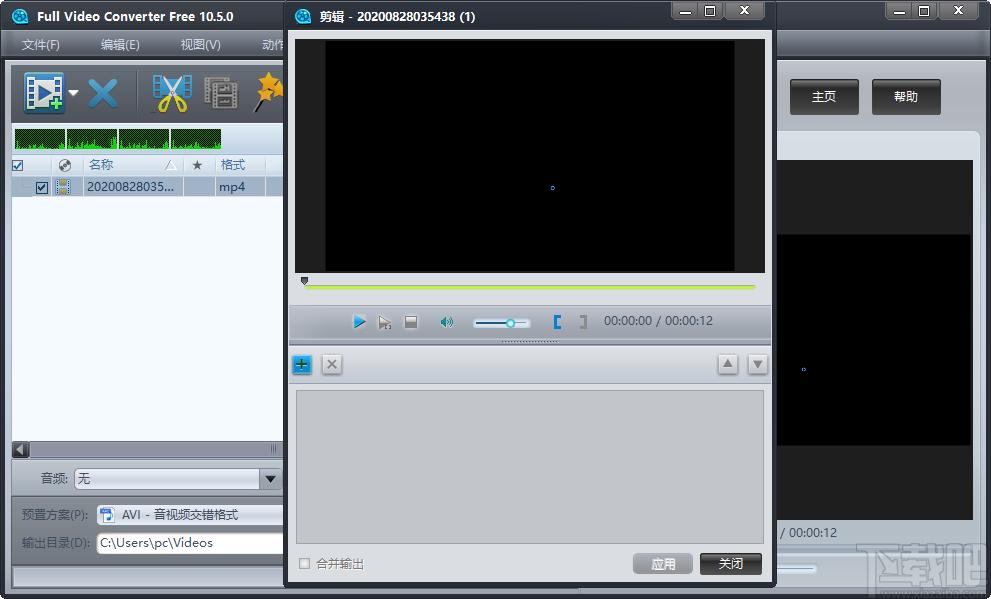Image resolution: width=991 pixels, height=599 pixels.
Task: Play the clip in editor window
Action: click(x=359, y=322)
